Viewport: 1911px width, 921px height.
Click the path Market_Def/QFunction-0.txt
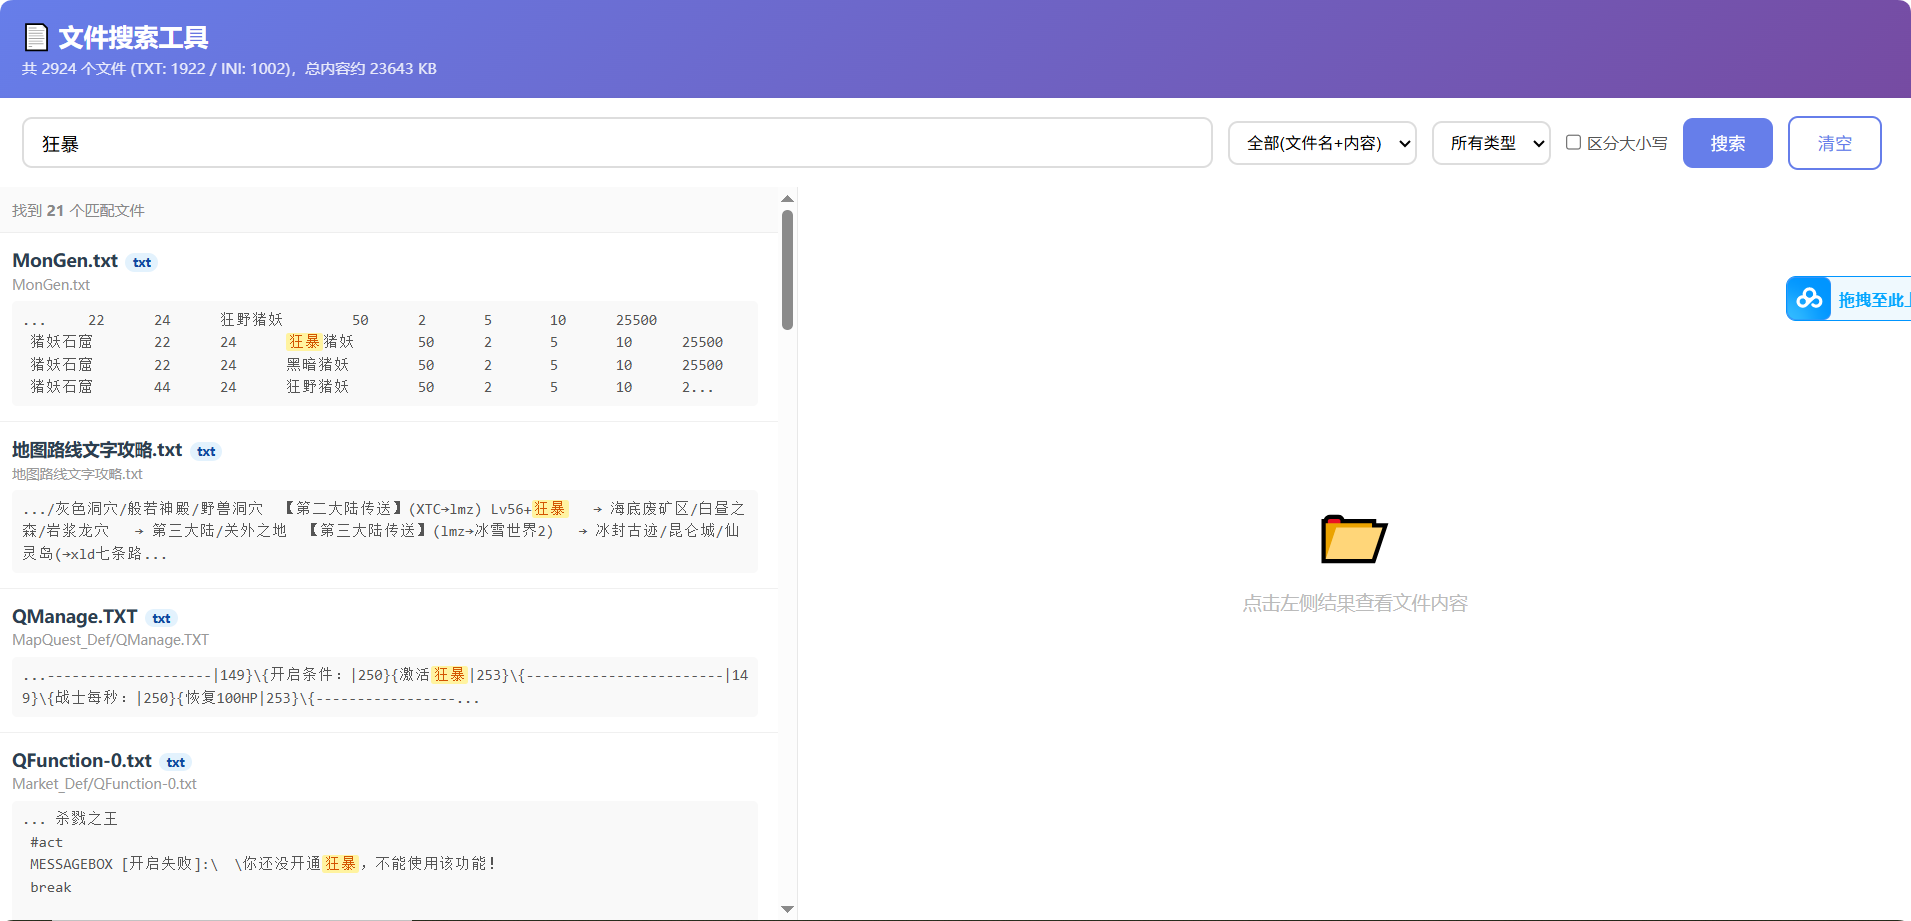coord(104,784)
